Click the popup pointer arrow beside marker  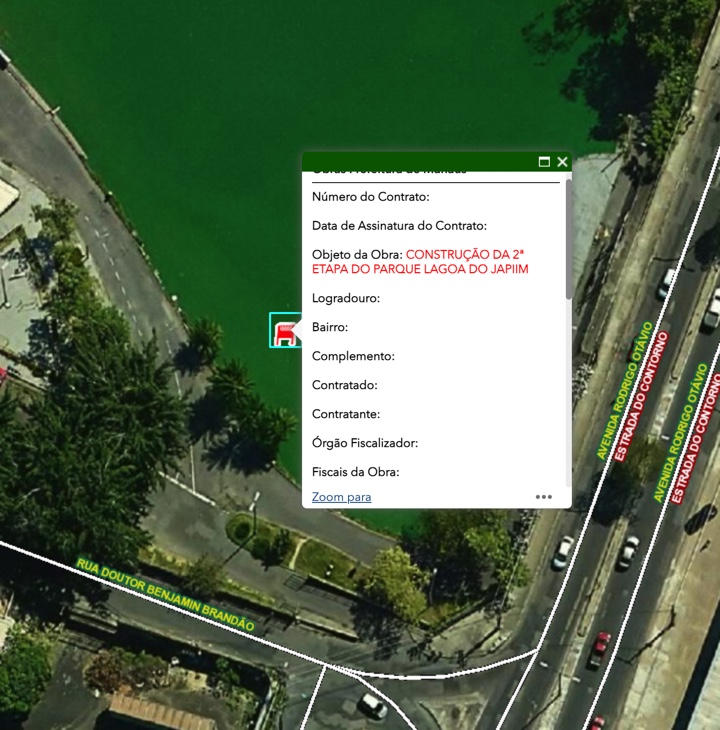click(x=297, y=331)
